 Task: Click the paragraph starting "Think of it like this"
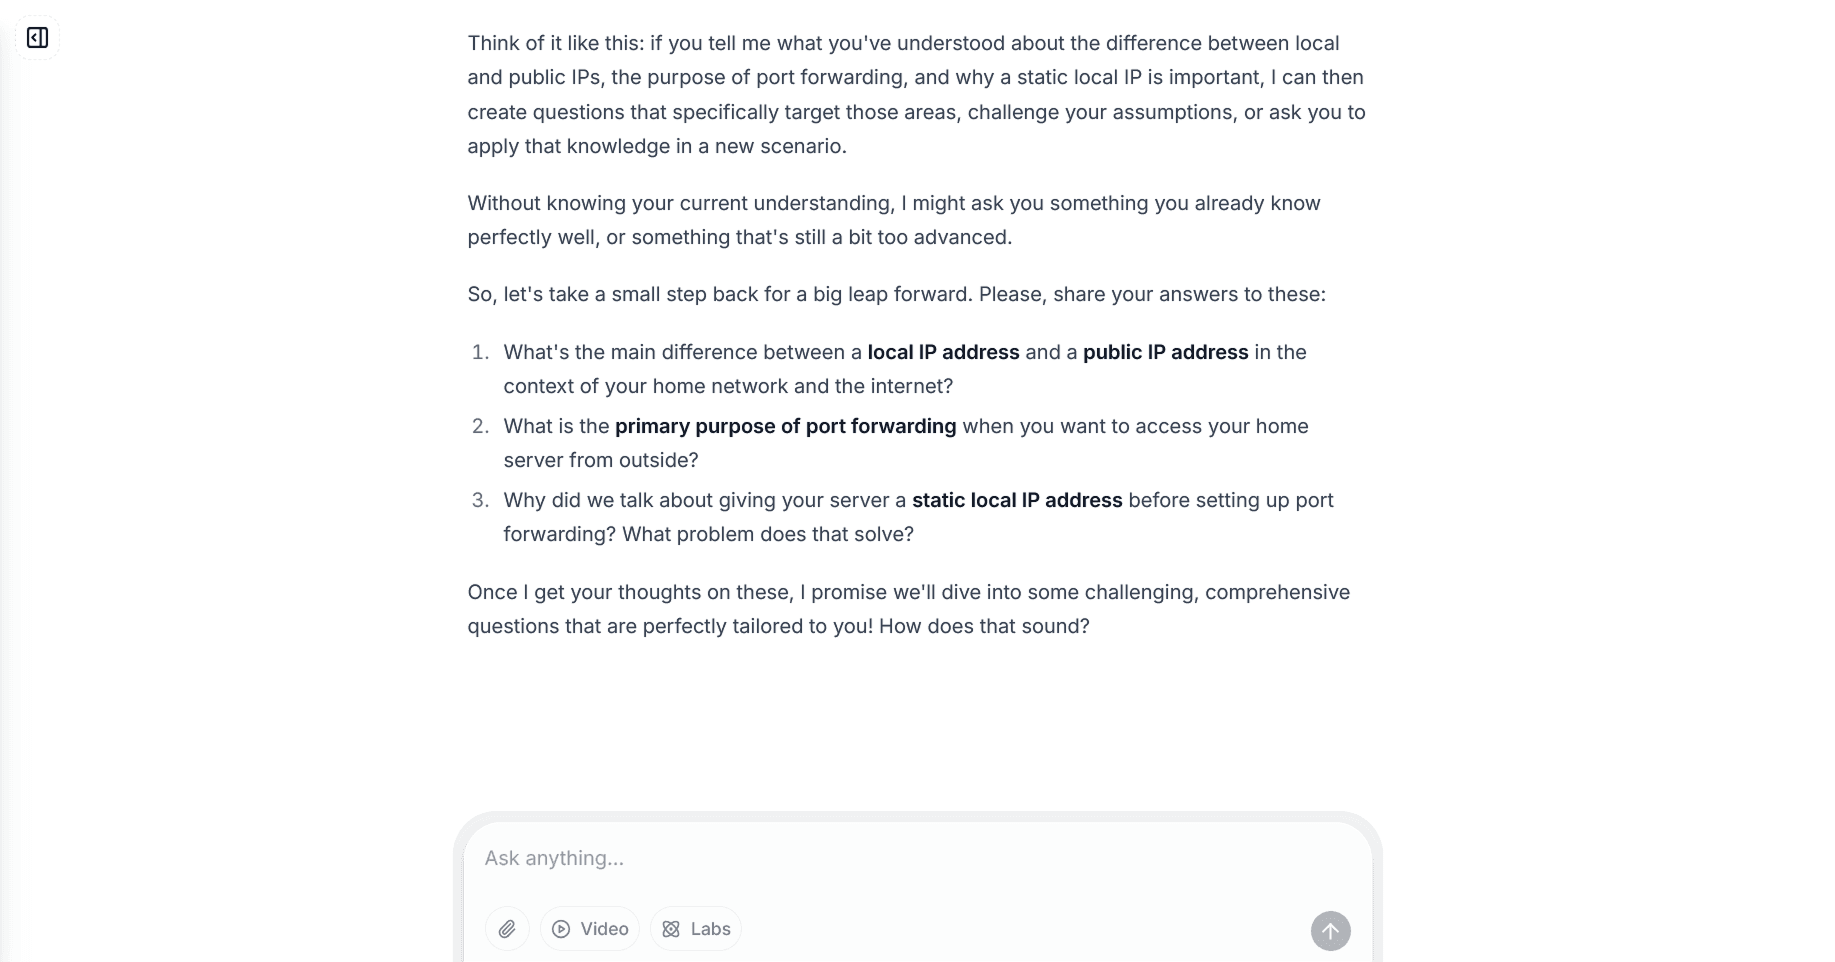tap(916, 94)
